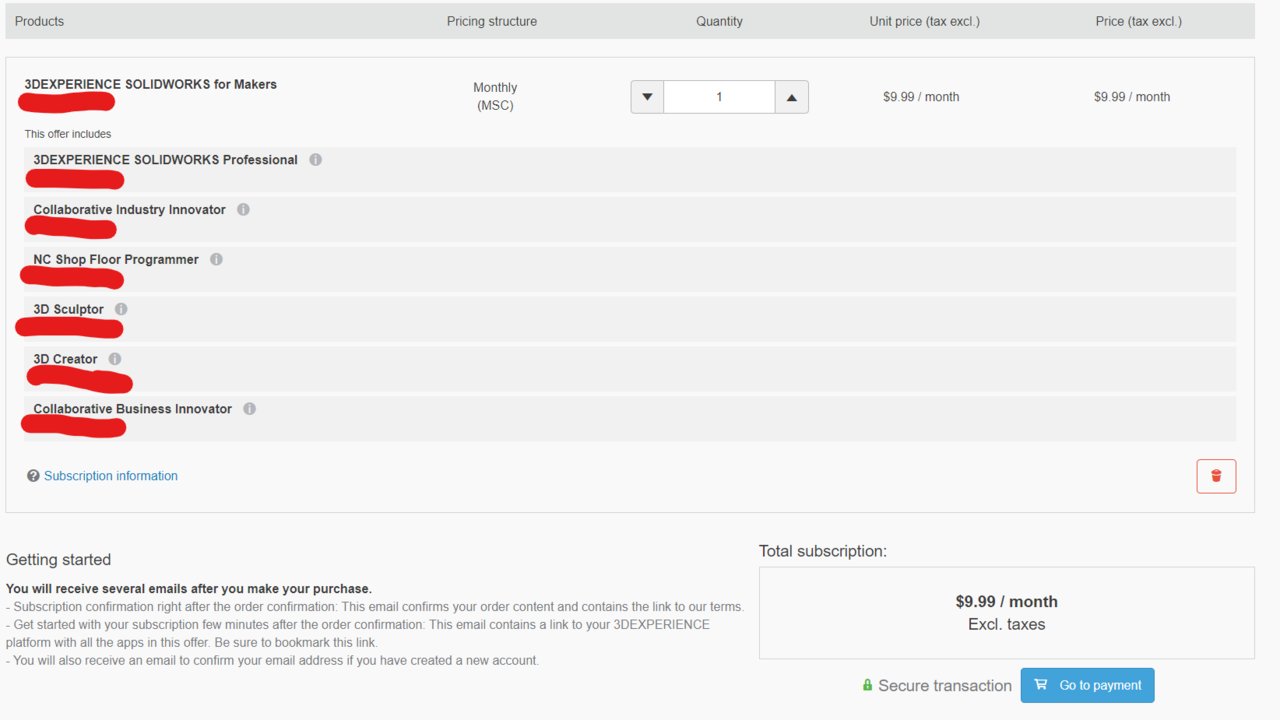Click the green lock Secure transaction icon
The width and height of the screenshot is (1280, 720).
(868, 685)
